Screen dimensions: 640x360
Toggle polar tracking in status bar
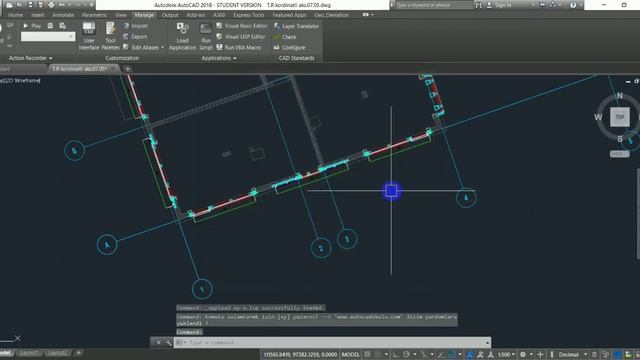pyautogui.click(x=406, y=354)
